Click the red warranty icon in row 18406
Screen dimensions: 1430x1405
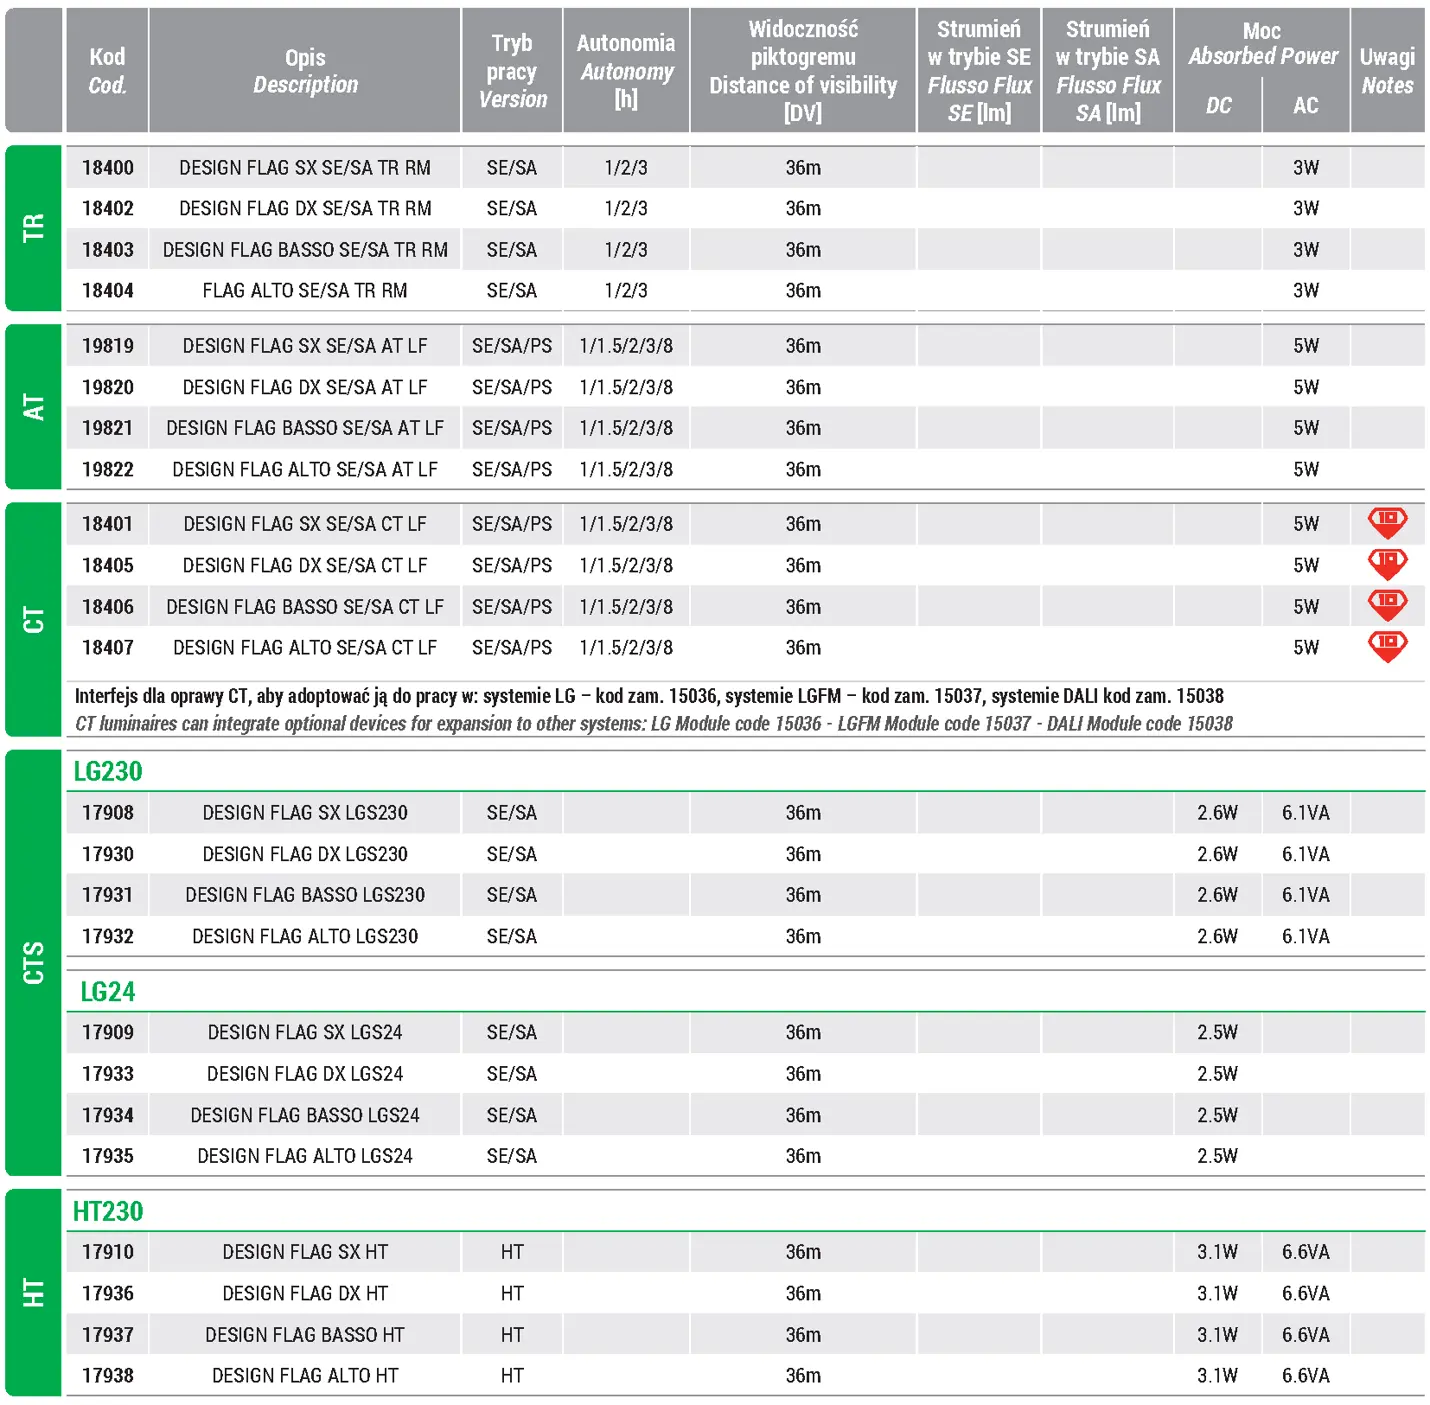(1387, 605)
